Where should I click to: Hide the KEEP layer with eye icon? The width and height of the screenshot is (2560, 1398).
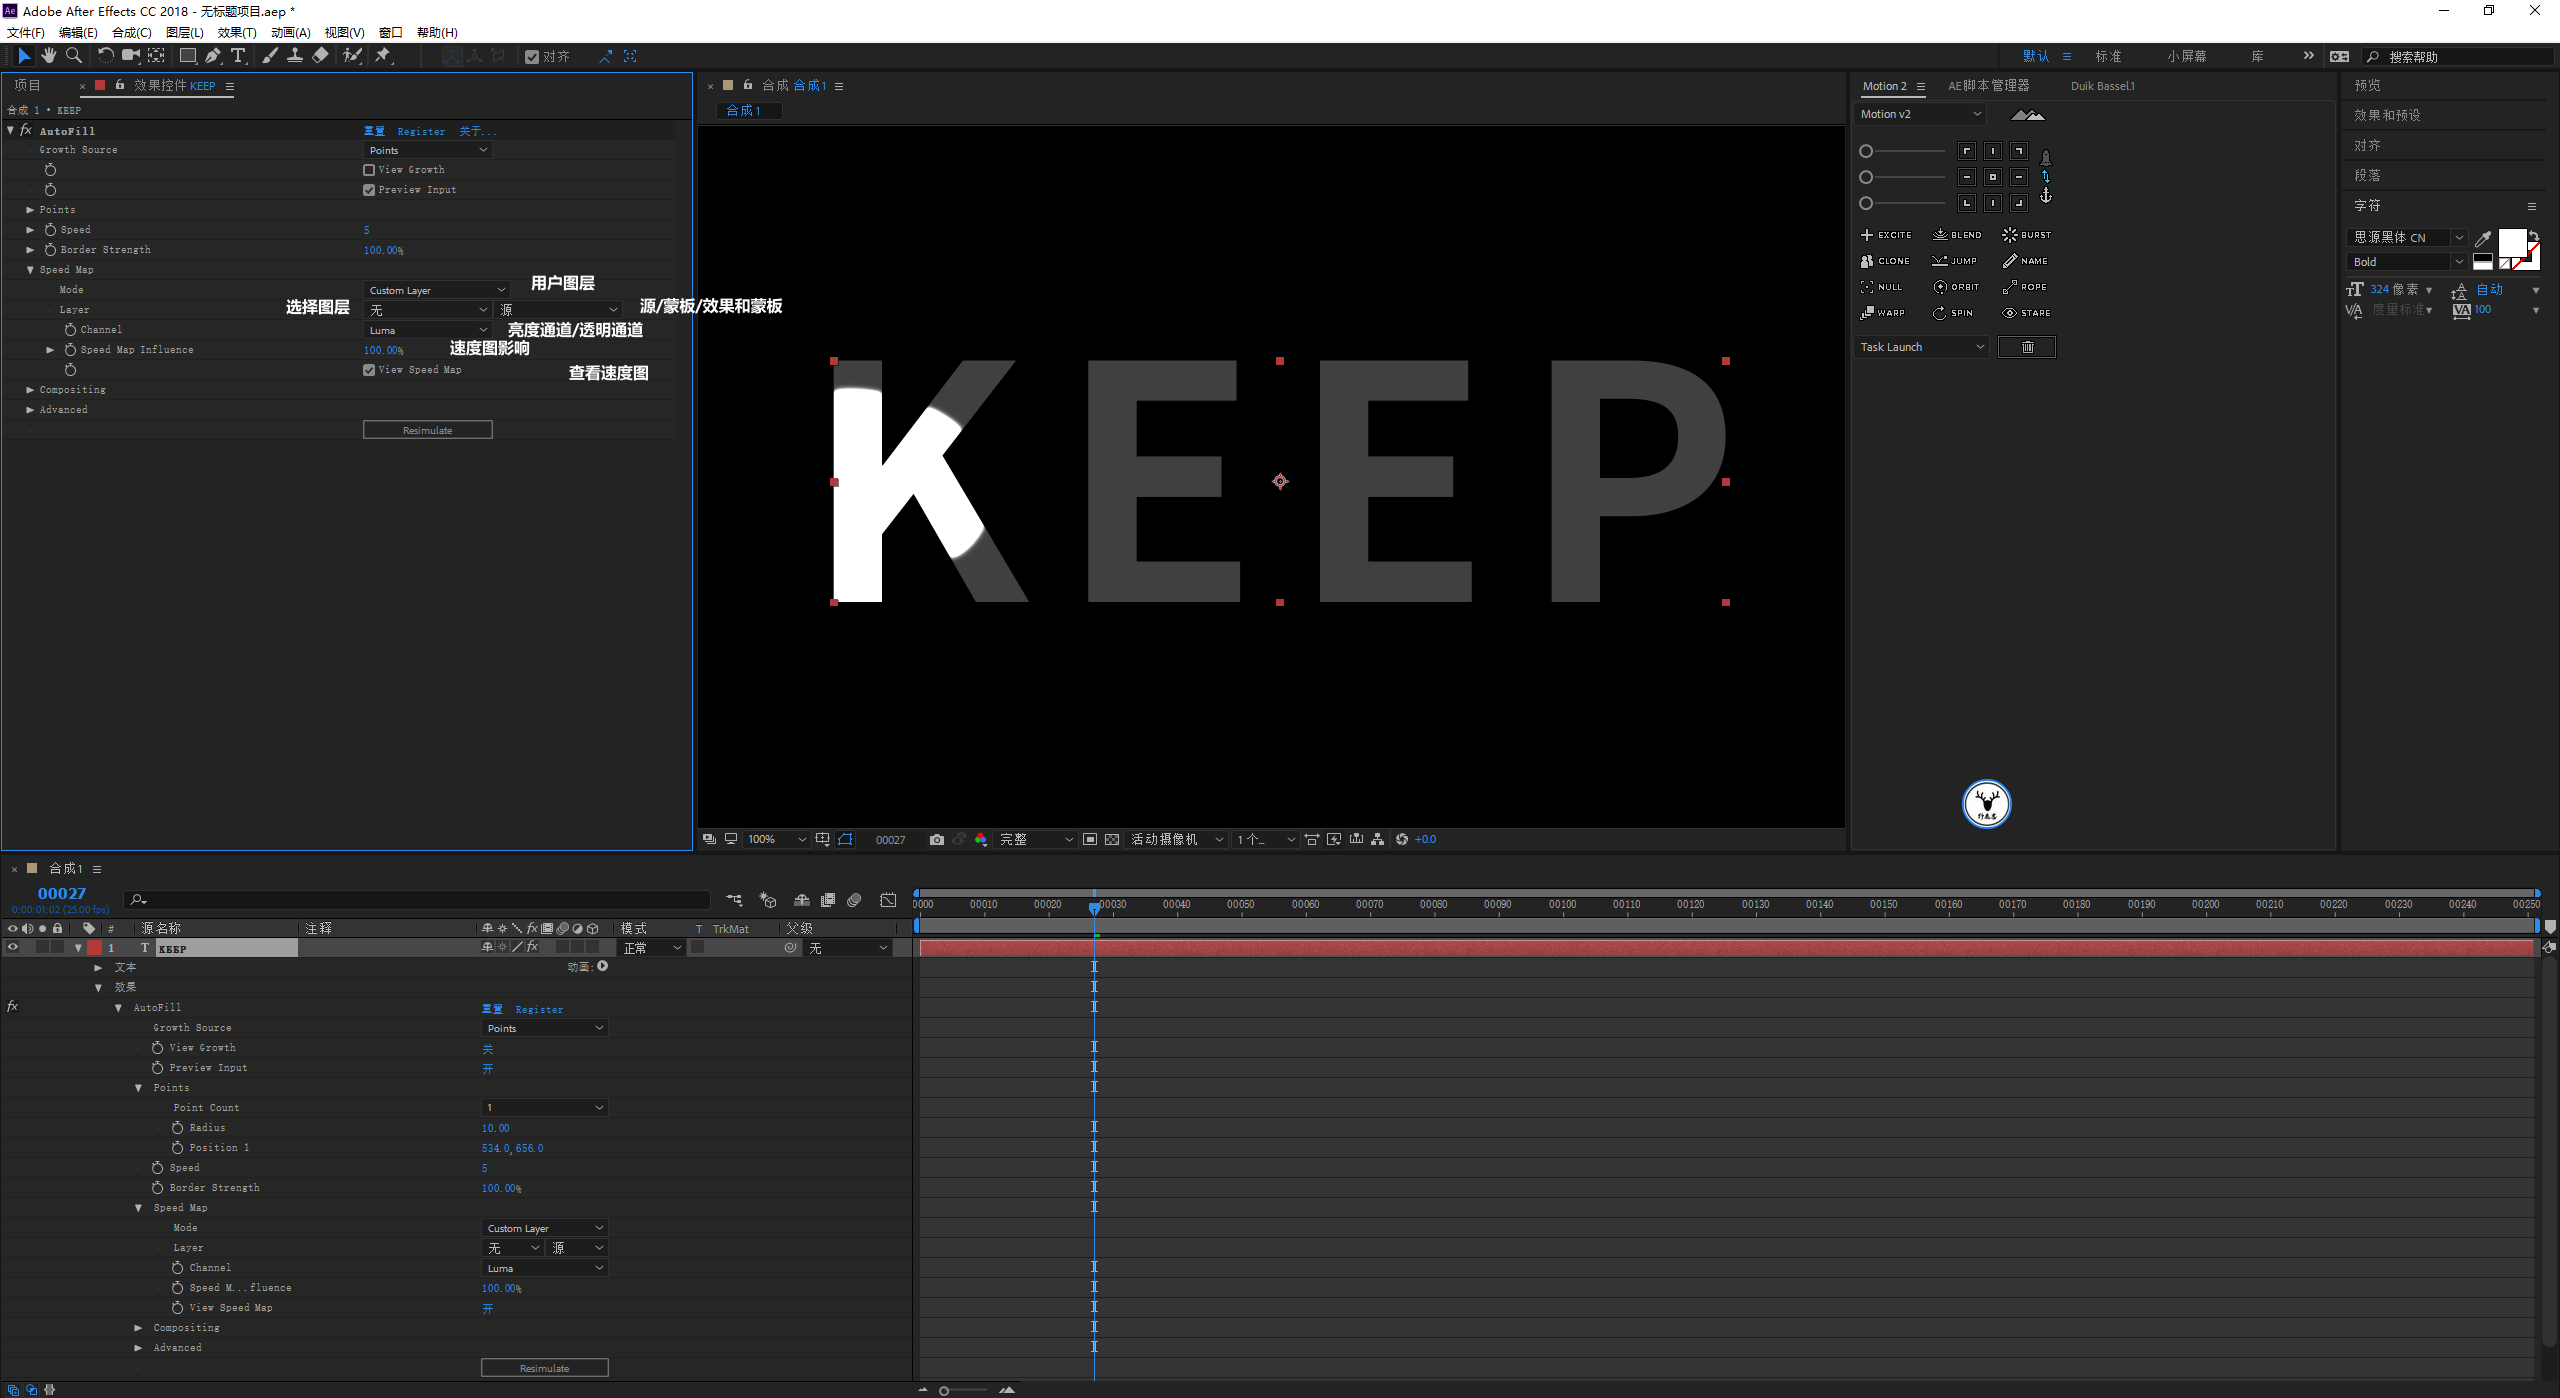tap(13, 948)
